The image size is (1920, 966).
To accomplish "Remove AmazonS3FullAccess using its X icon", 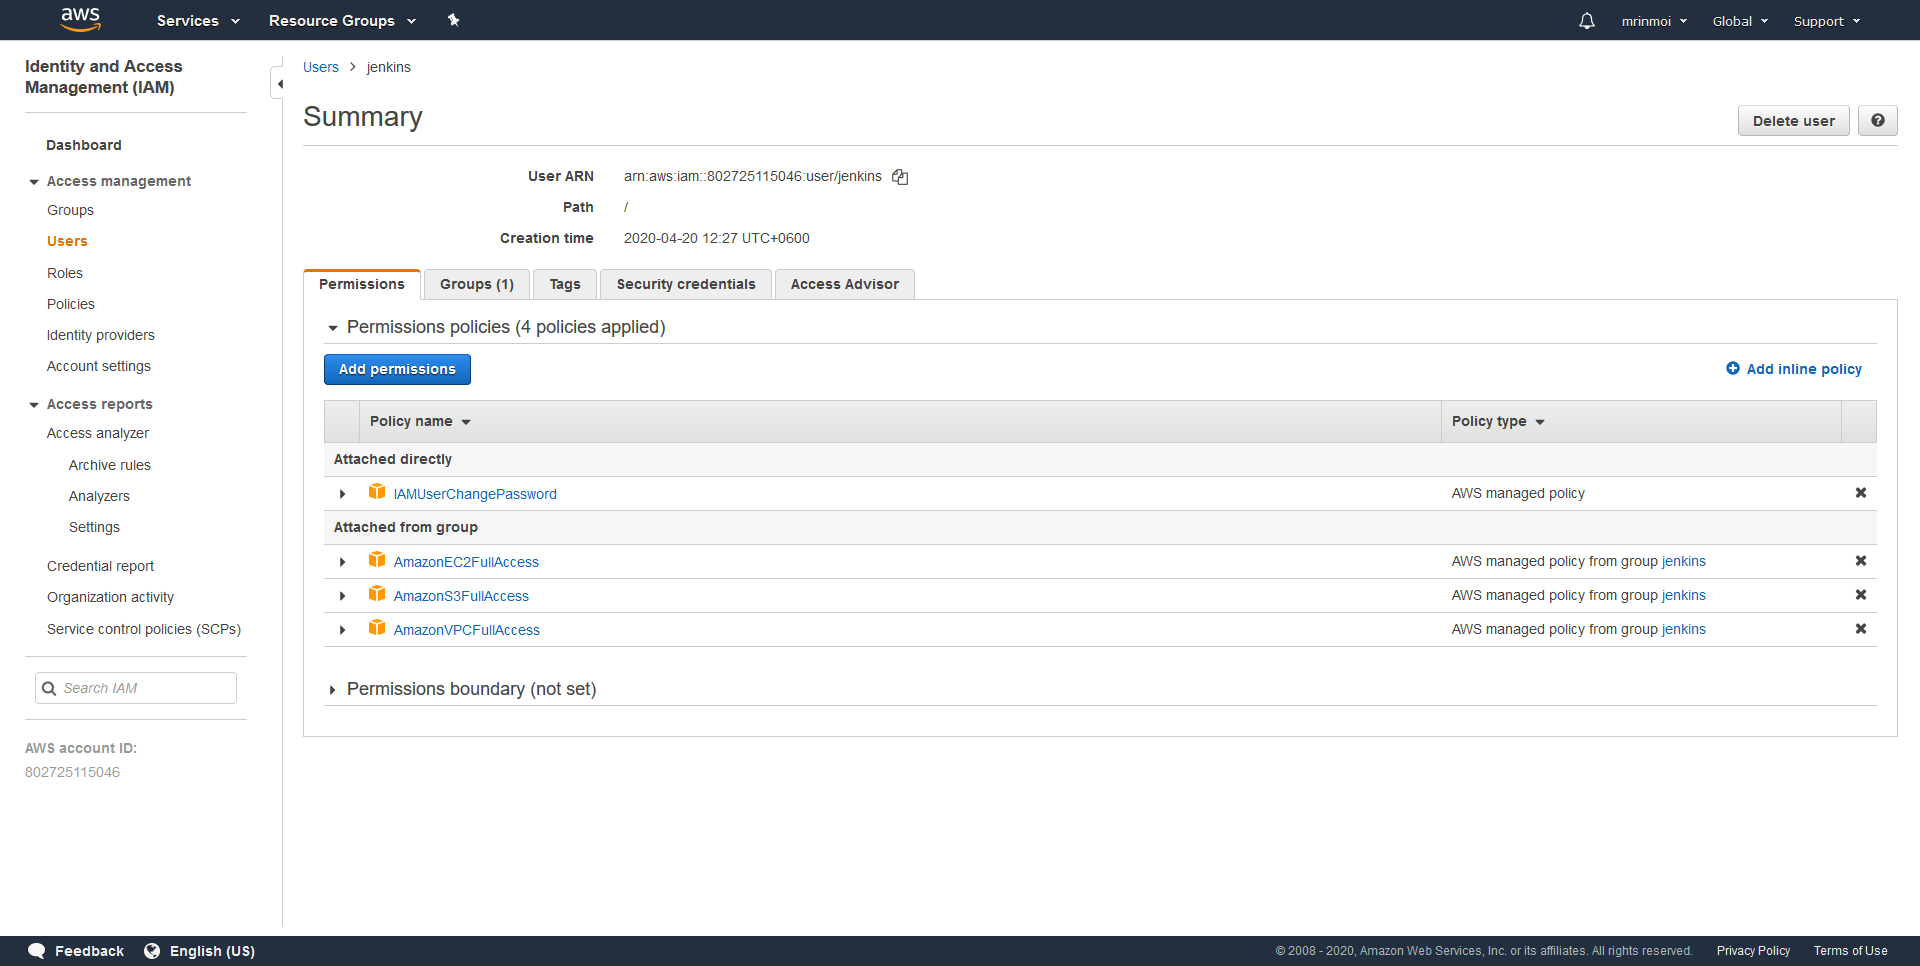I will [1860, 595].
